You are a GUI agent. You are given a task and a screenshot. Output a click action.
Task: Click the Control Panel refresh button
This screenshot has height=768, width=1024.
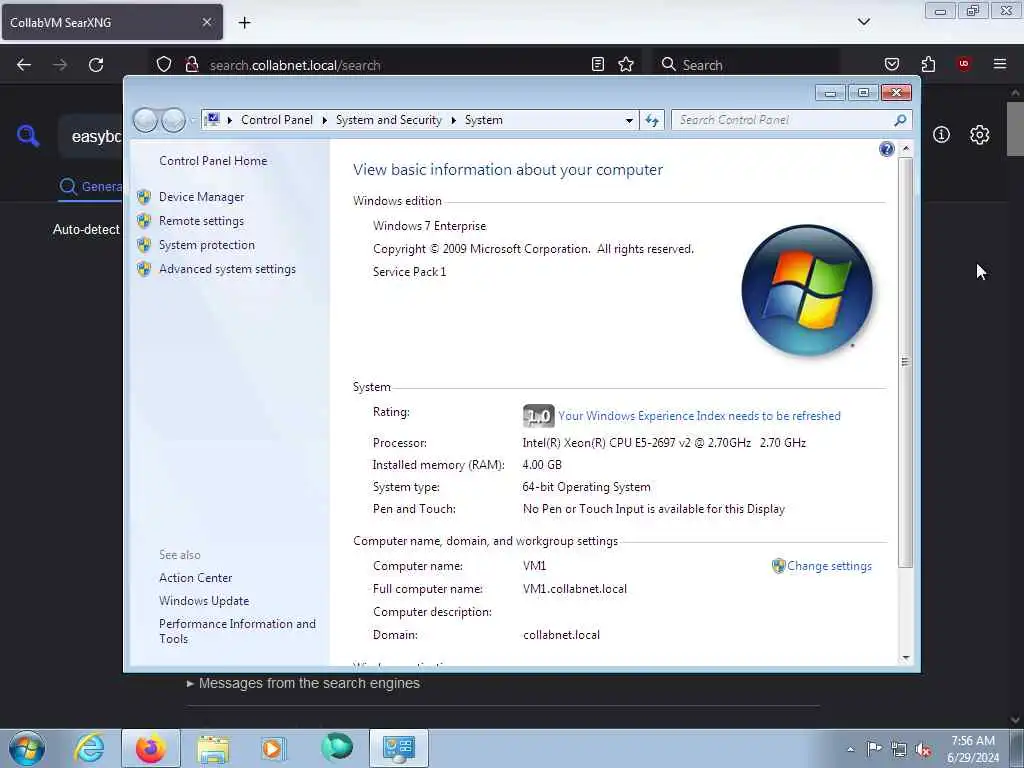point(652,120)
